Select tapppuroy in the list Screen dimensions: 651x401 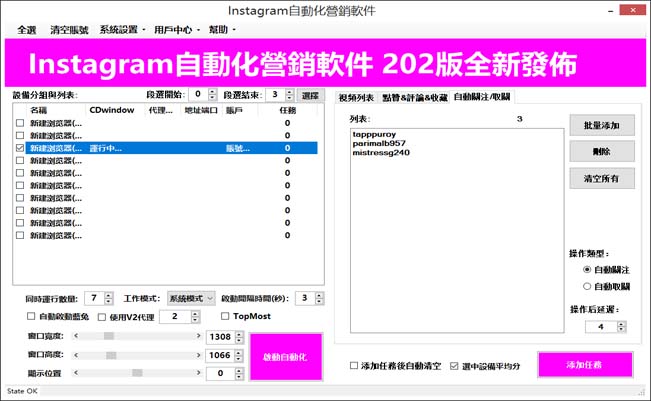(x=374, y=134)
